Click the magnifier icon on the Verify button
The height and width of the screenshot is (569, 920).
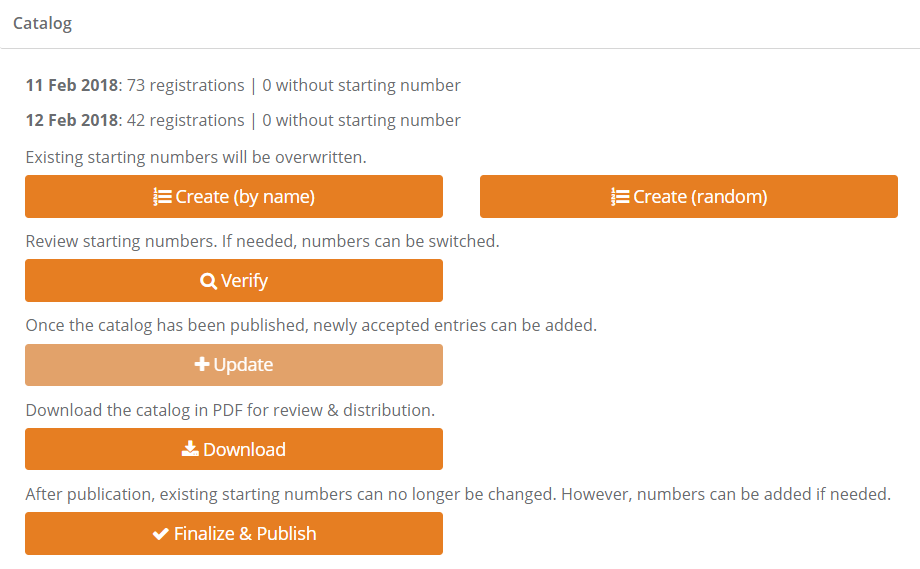pos(208,281)
